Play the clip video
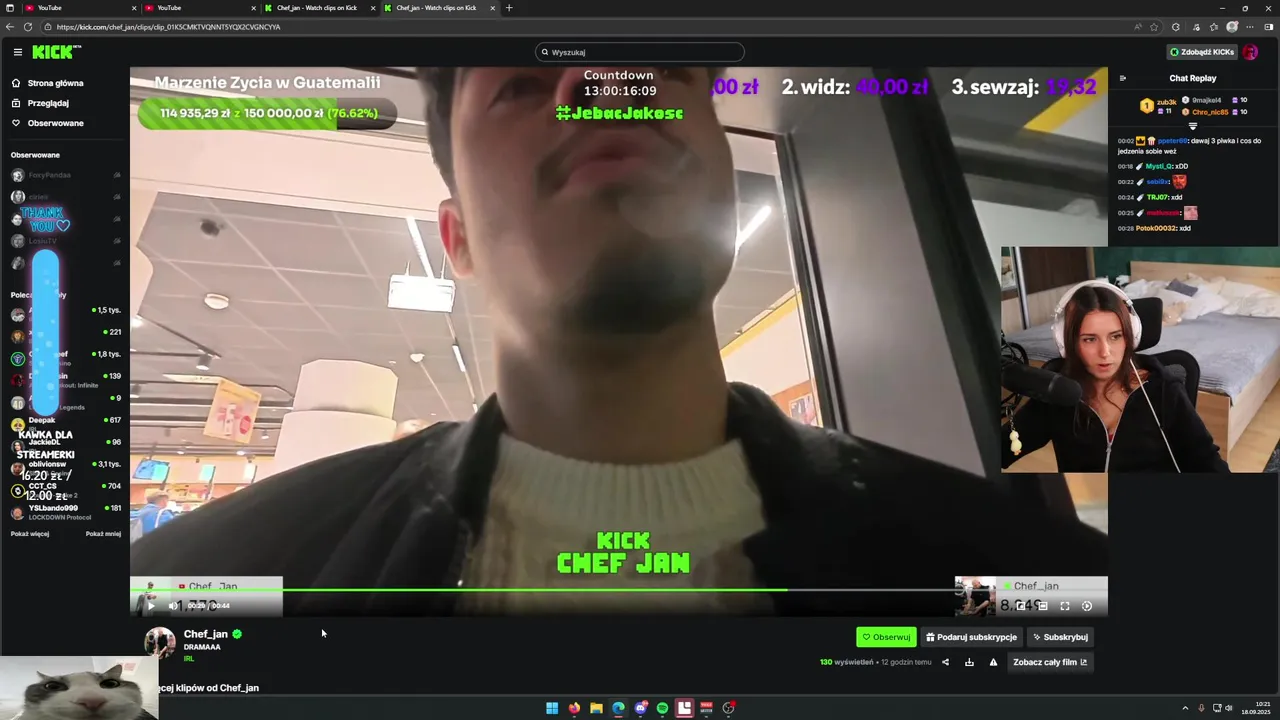 pos(151,605)
